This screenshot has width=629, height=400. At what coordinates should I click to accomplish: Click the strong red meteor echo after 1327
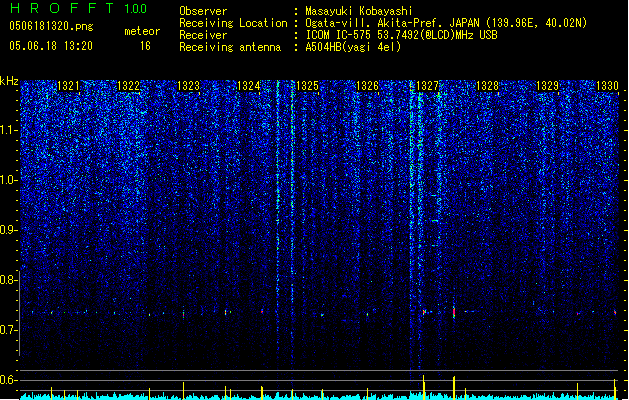coord(454,313)
